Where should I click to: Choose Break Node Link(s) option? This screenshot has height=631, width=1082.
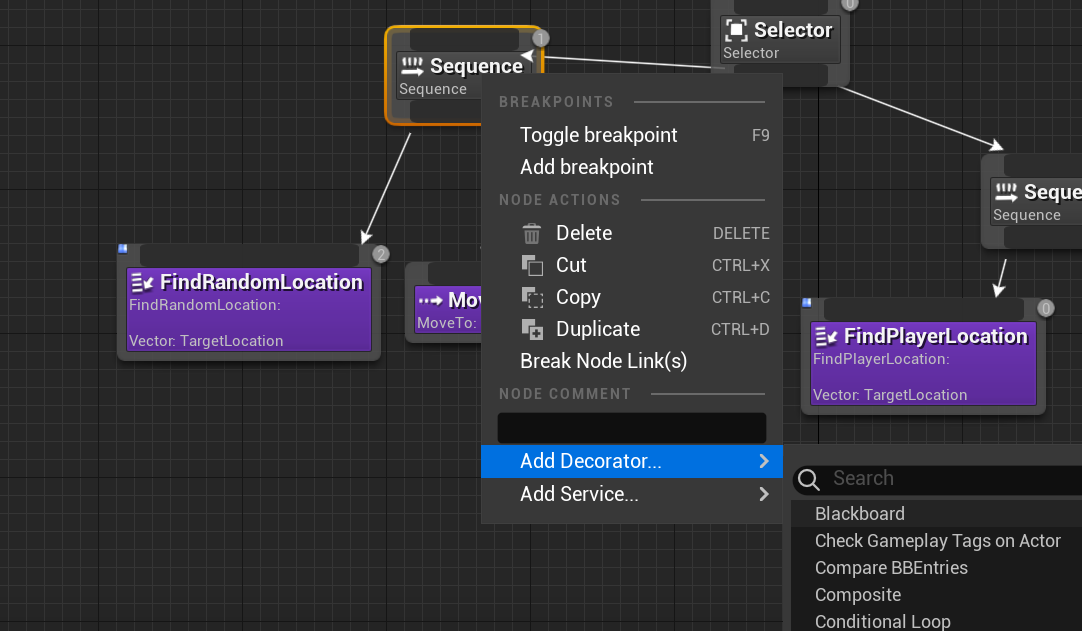(x=603, y=361)
